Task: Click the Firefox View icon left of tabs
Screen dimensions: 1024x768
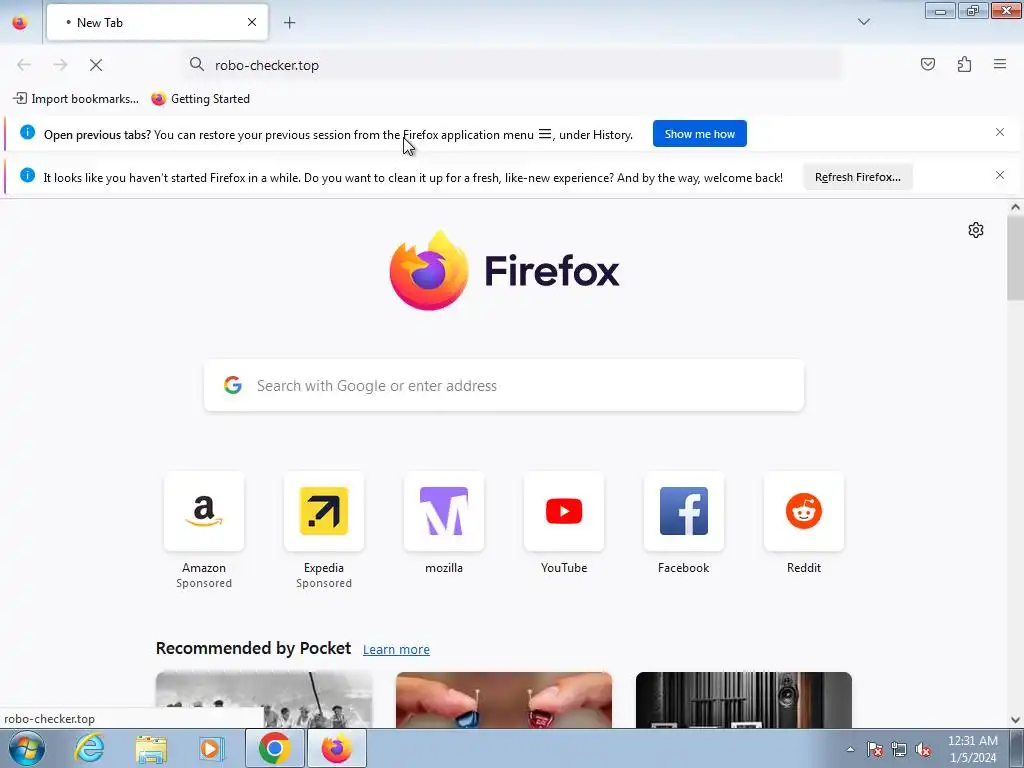Action: [20, 22]
